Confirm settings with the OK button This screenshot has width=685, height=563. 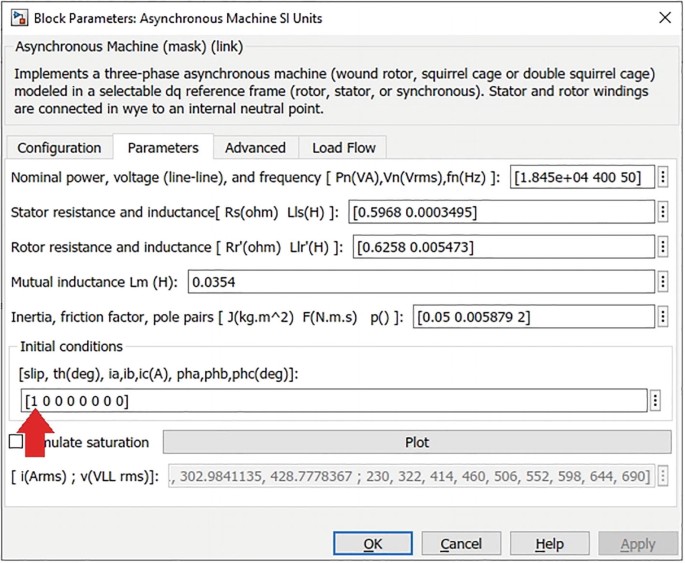pos(373,544)
